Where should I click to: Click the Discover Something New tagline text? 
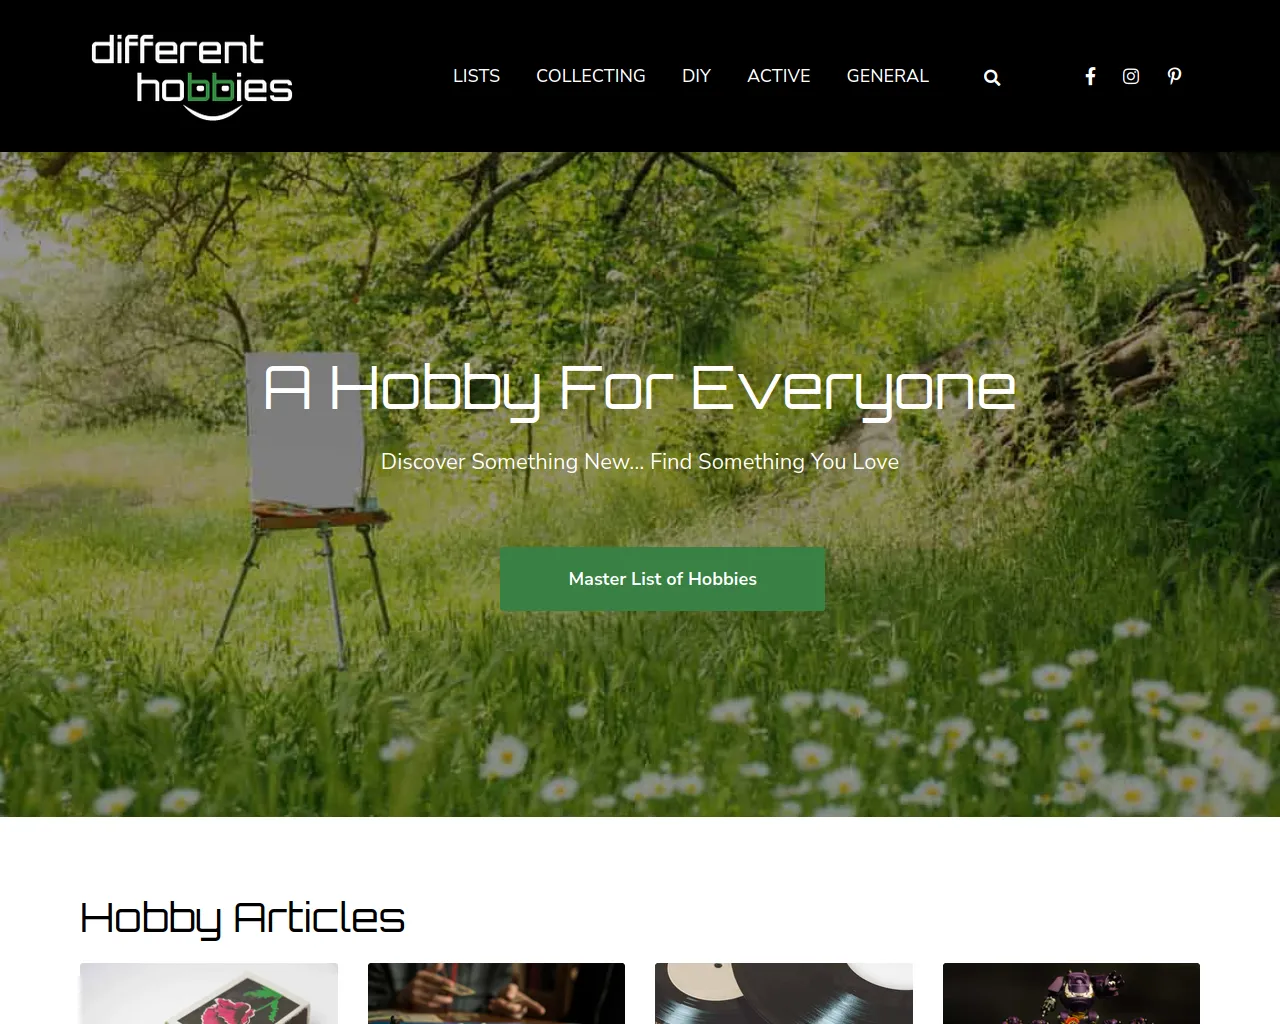640,462
